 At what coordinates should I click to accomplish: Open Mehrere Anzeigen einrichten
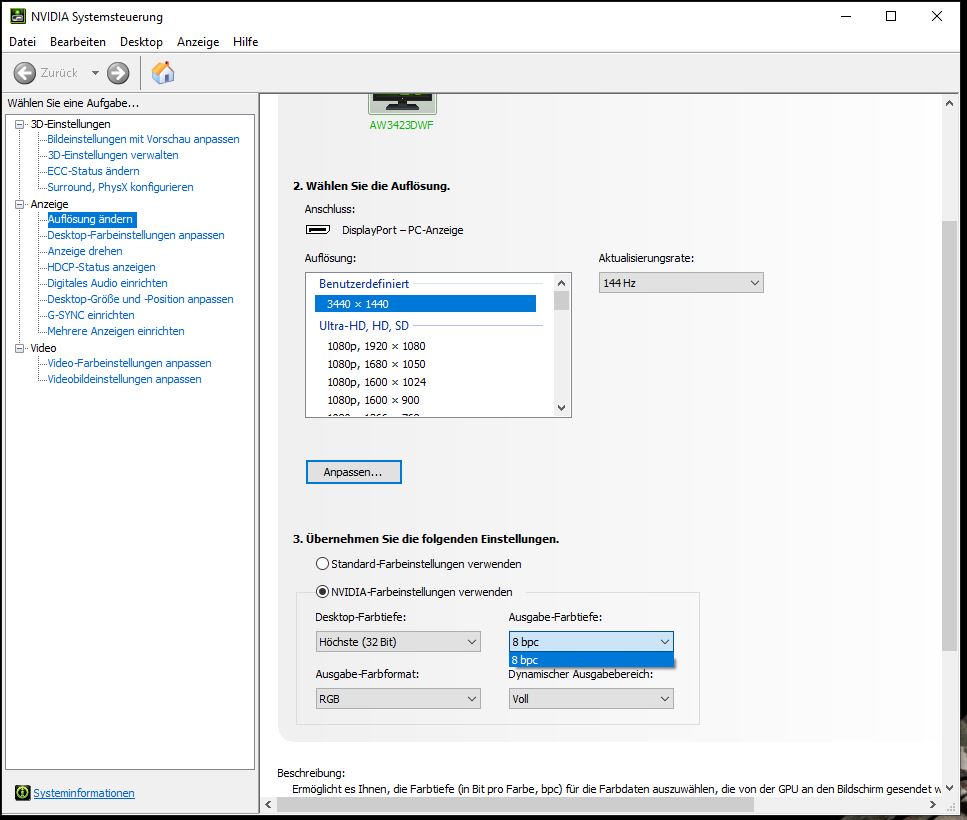point(116,332)
